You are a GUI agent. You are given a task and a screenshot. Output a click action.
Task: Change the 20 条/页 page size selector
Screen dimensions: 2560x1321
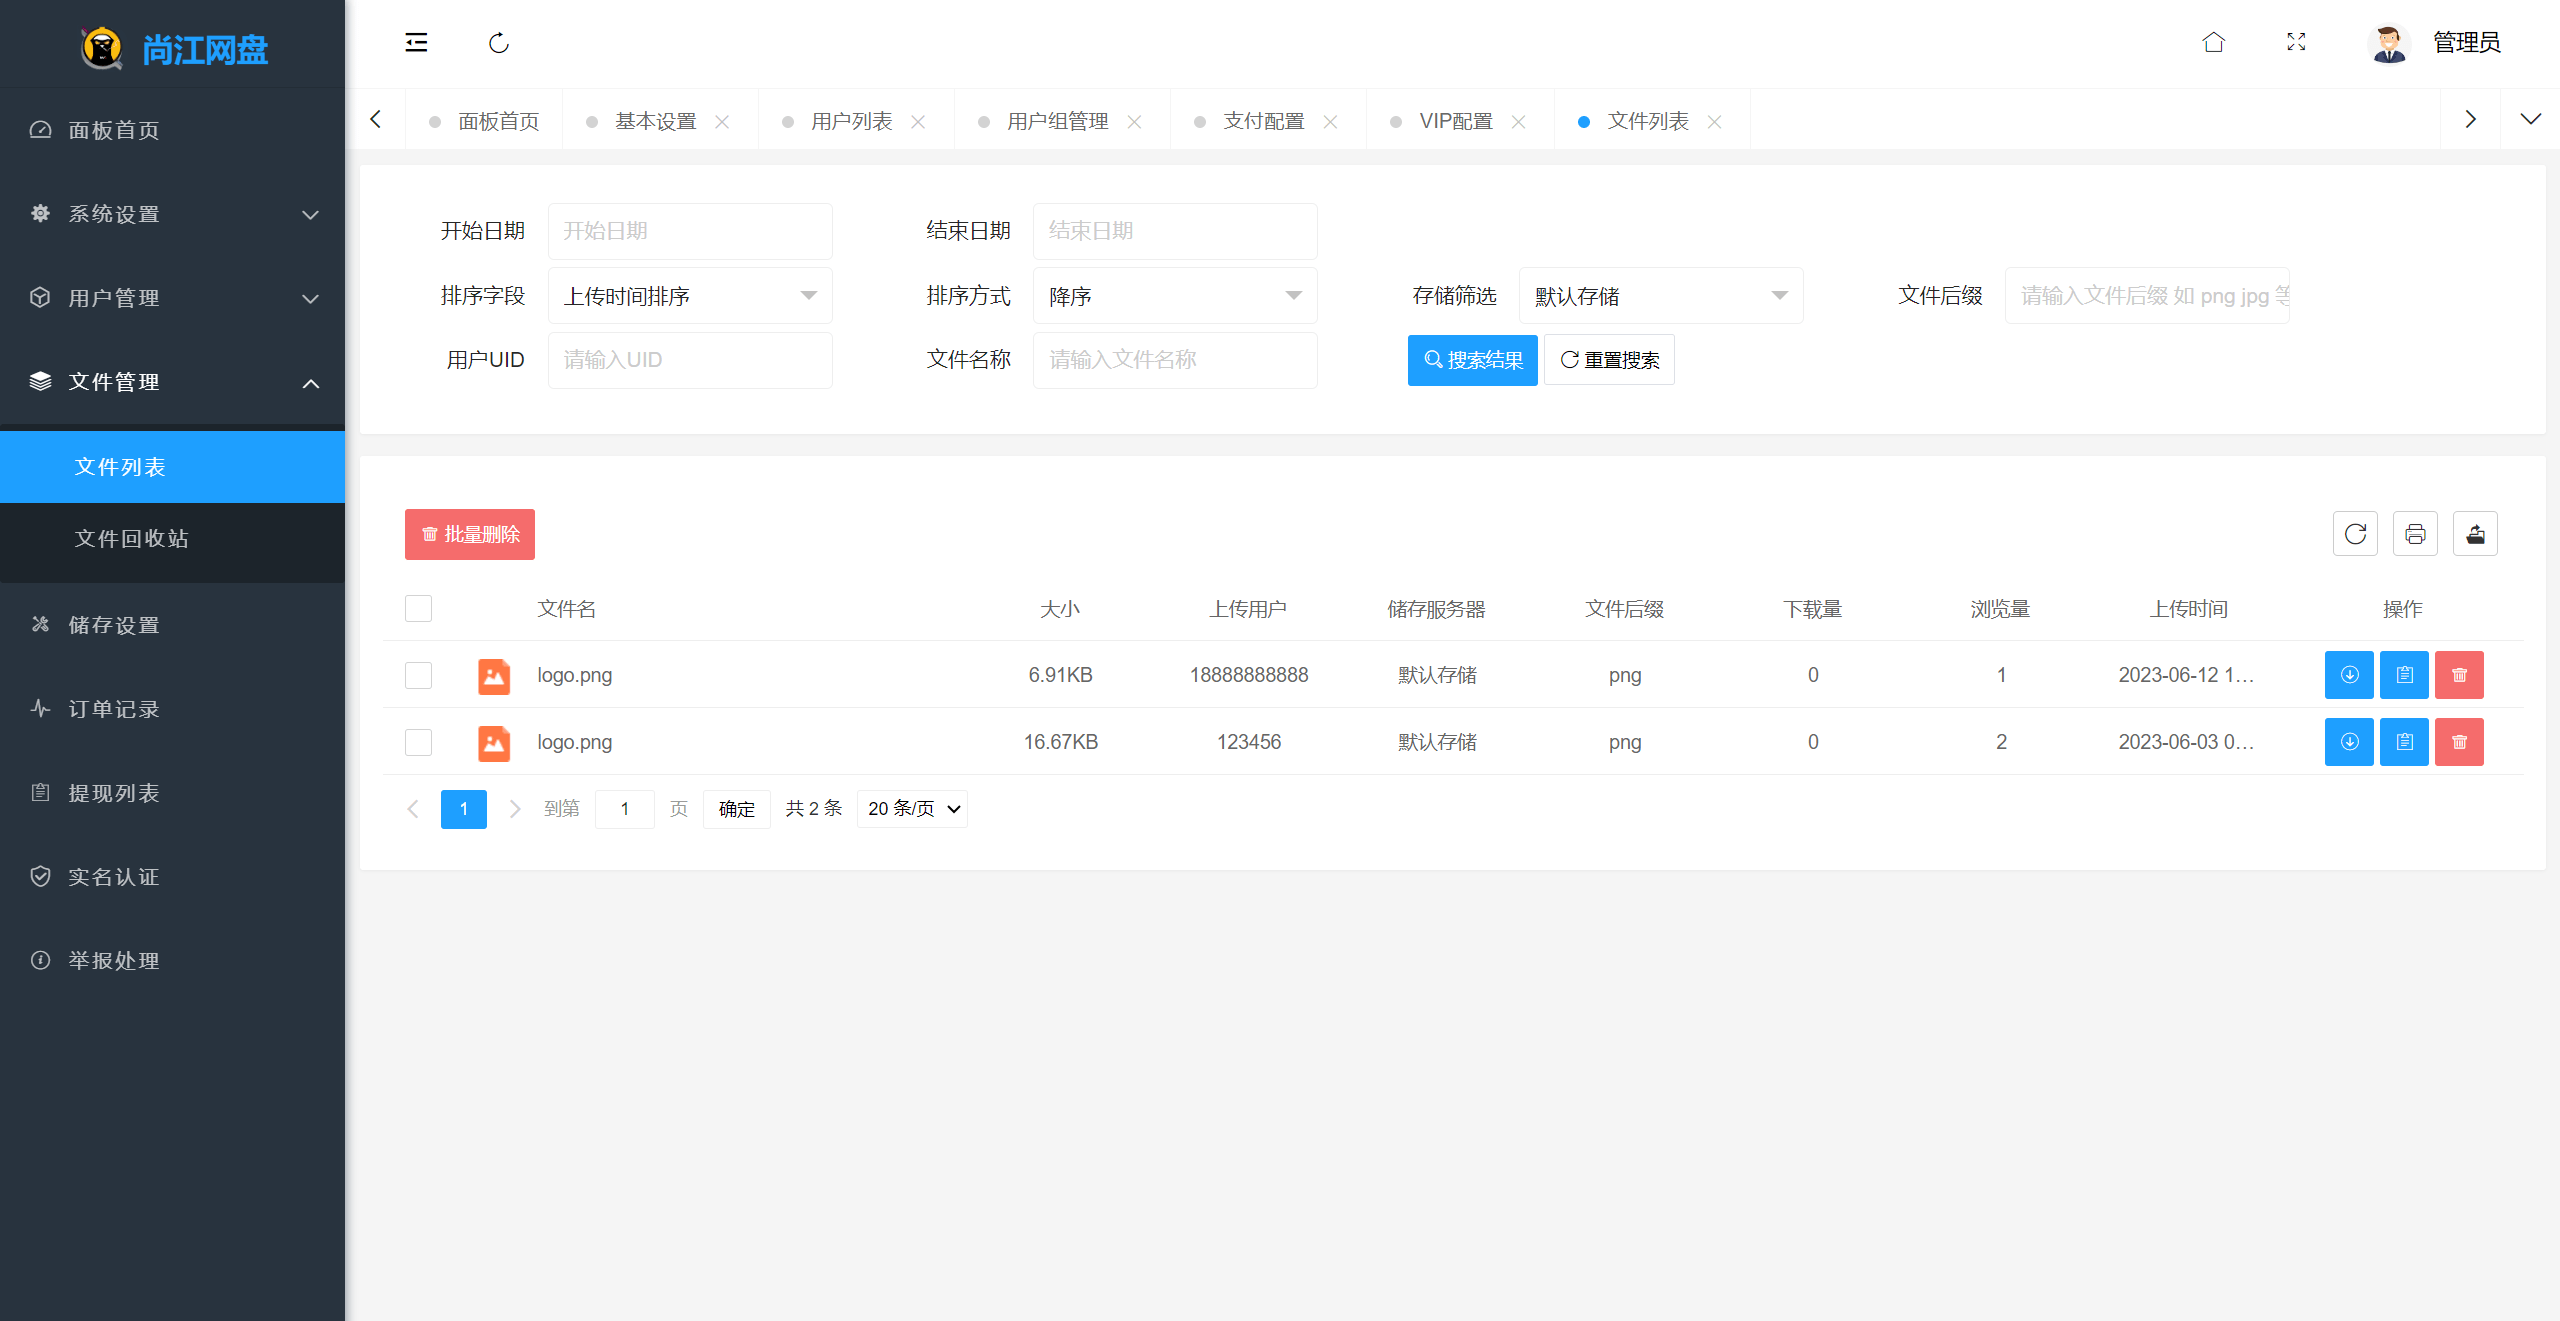[x=912, y=809]
